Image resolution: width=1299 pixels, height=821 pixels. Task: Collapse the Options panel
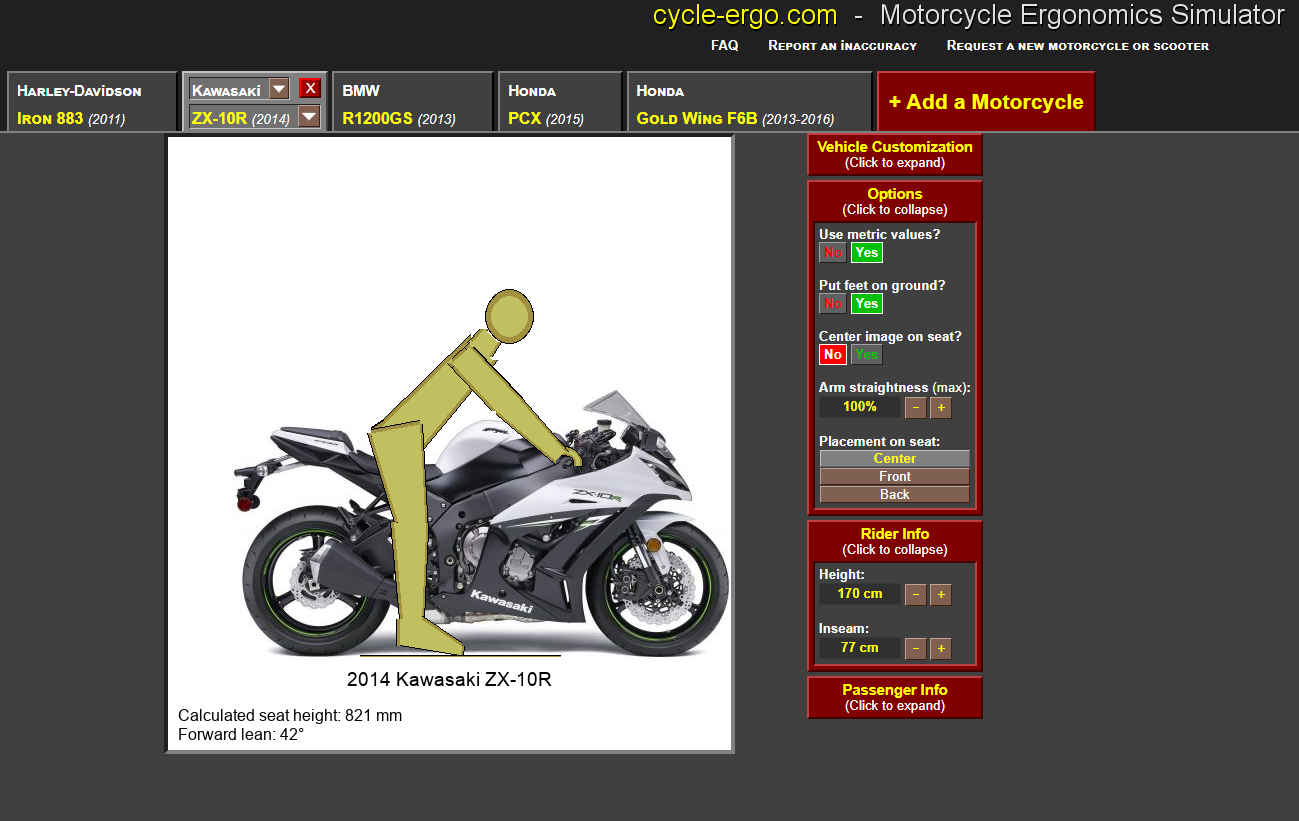[x=895, y=201]
